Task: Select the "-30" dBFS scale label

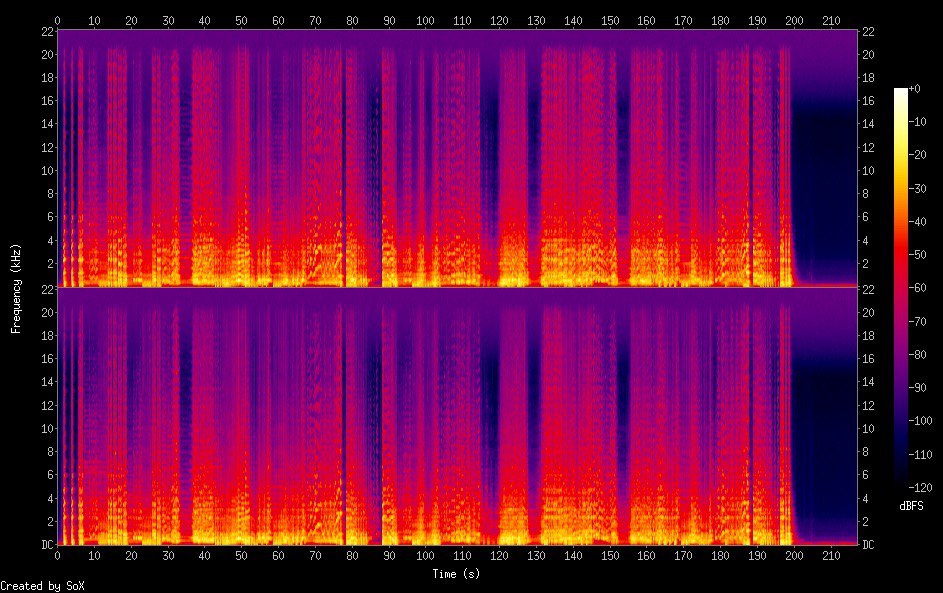Action: (917, 188)
